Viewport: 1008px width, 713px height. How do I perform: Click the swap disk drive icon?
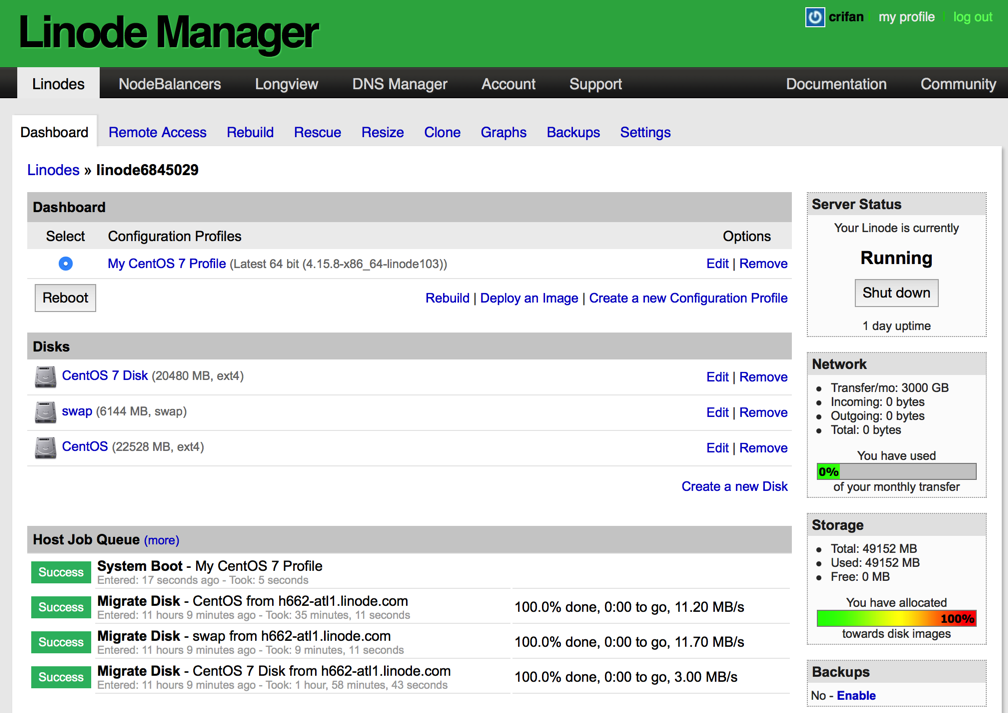click(45, 412)
